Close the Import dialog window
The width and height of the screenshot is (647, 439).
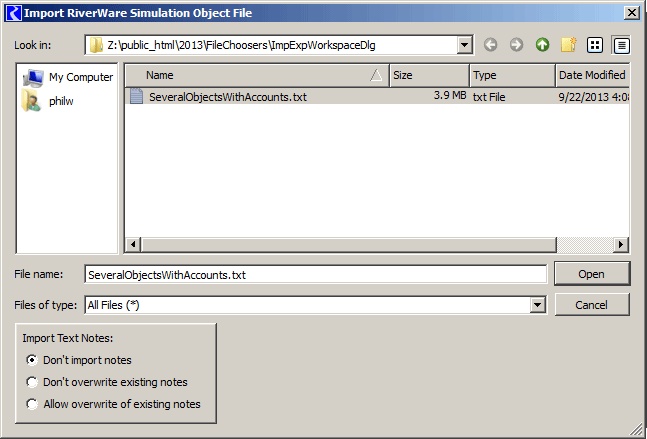[632, 13]
